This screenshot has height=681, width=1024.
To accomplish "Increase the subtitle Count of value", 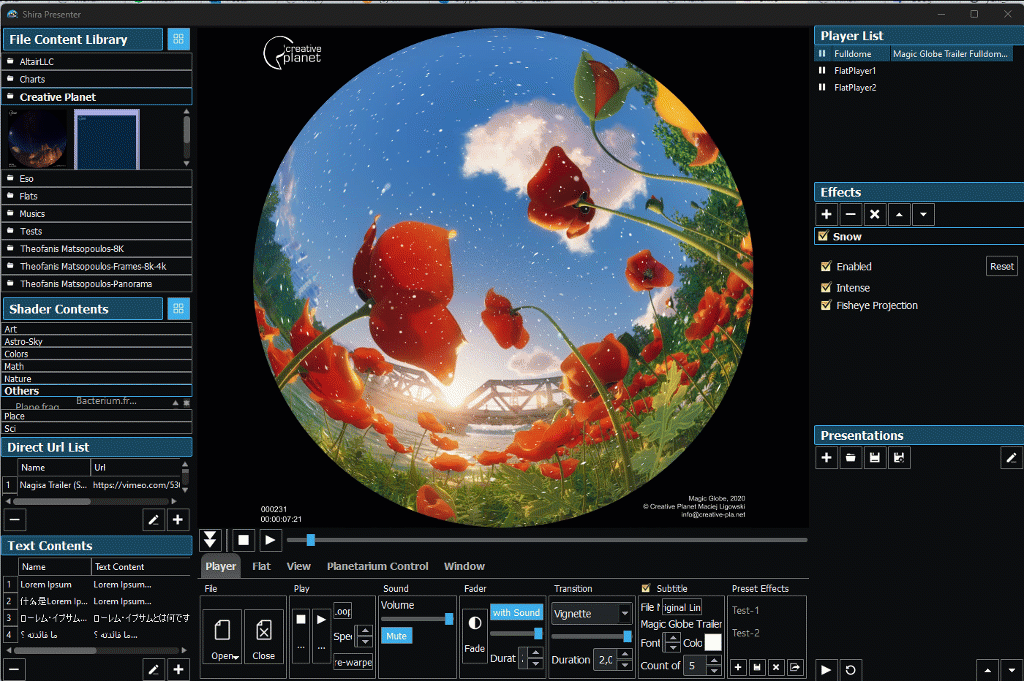I will [714, 661].
